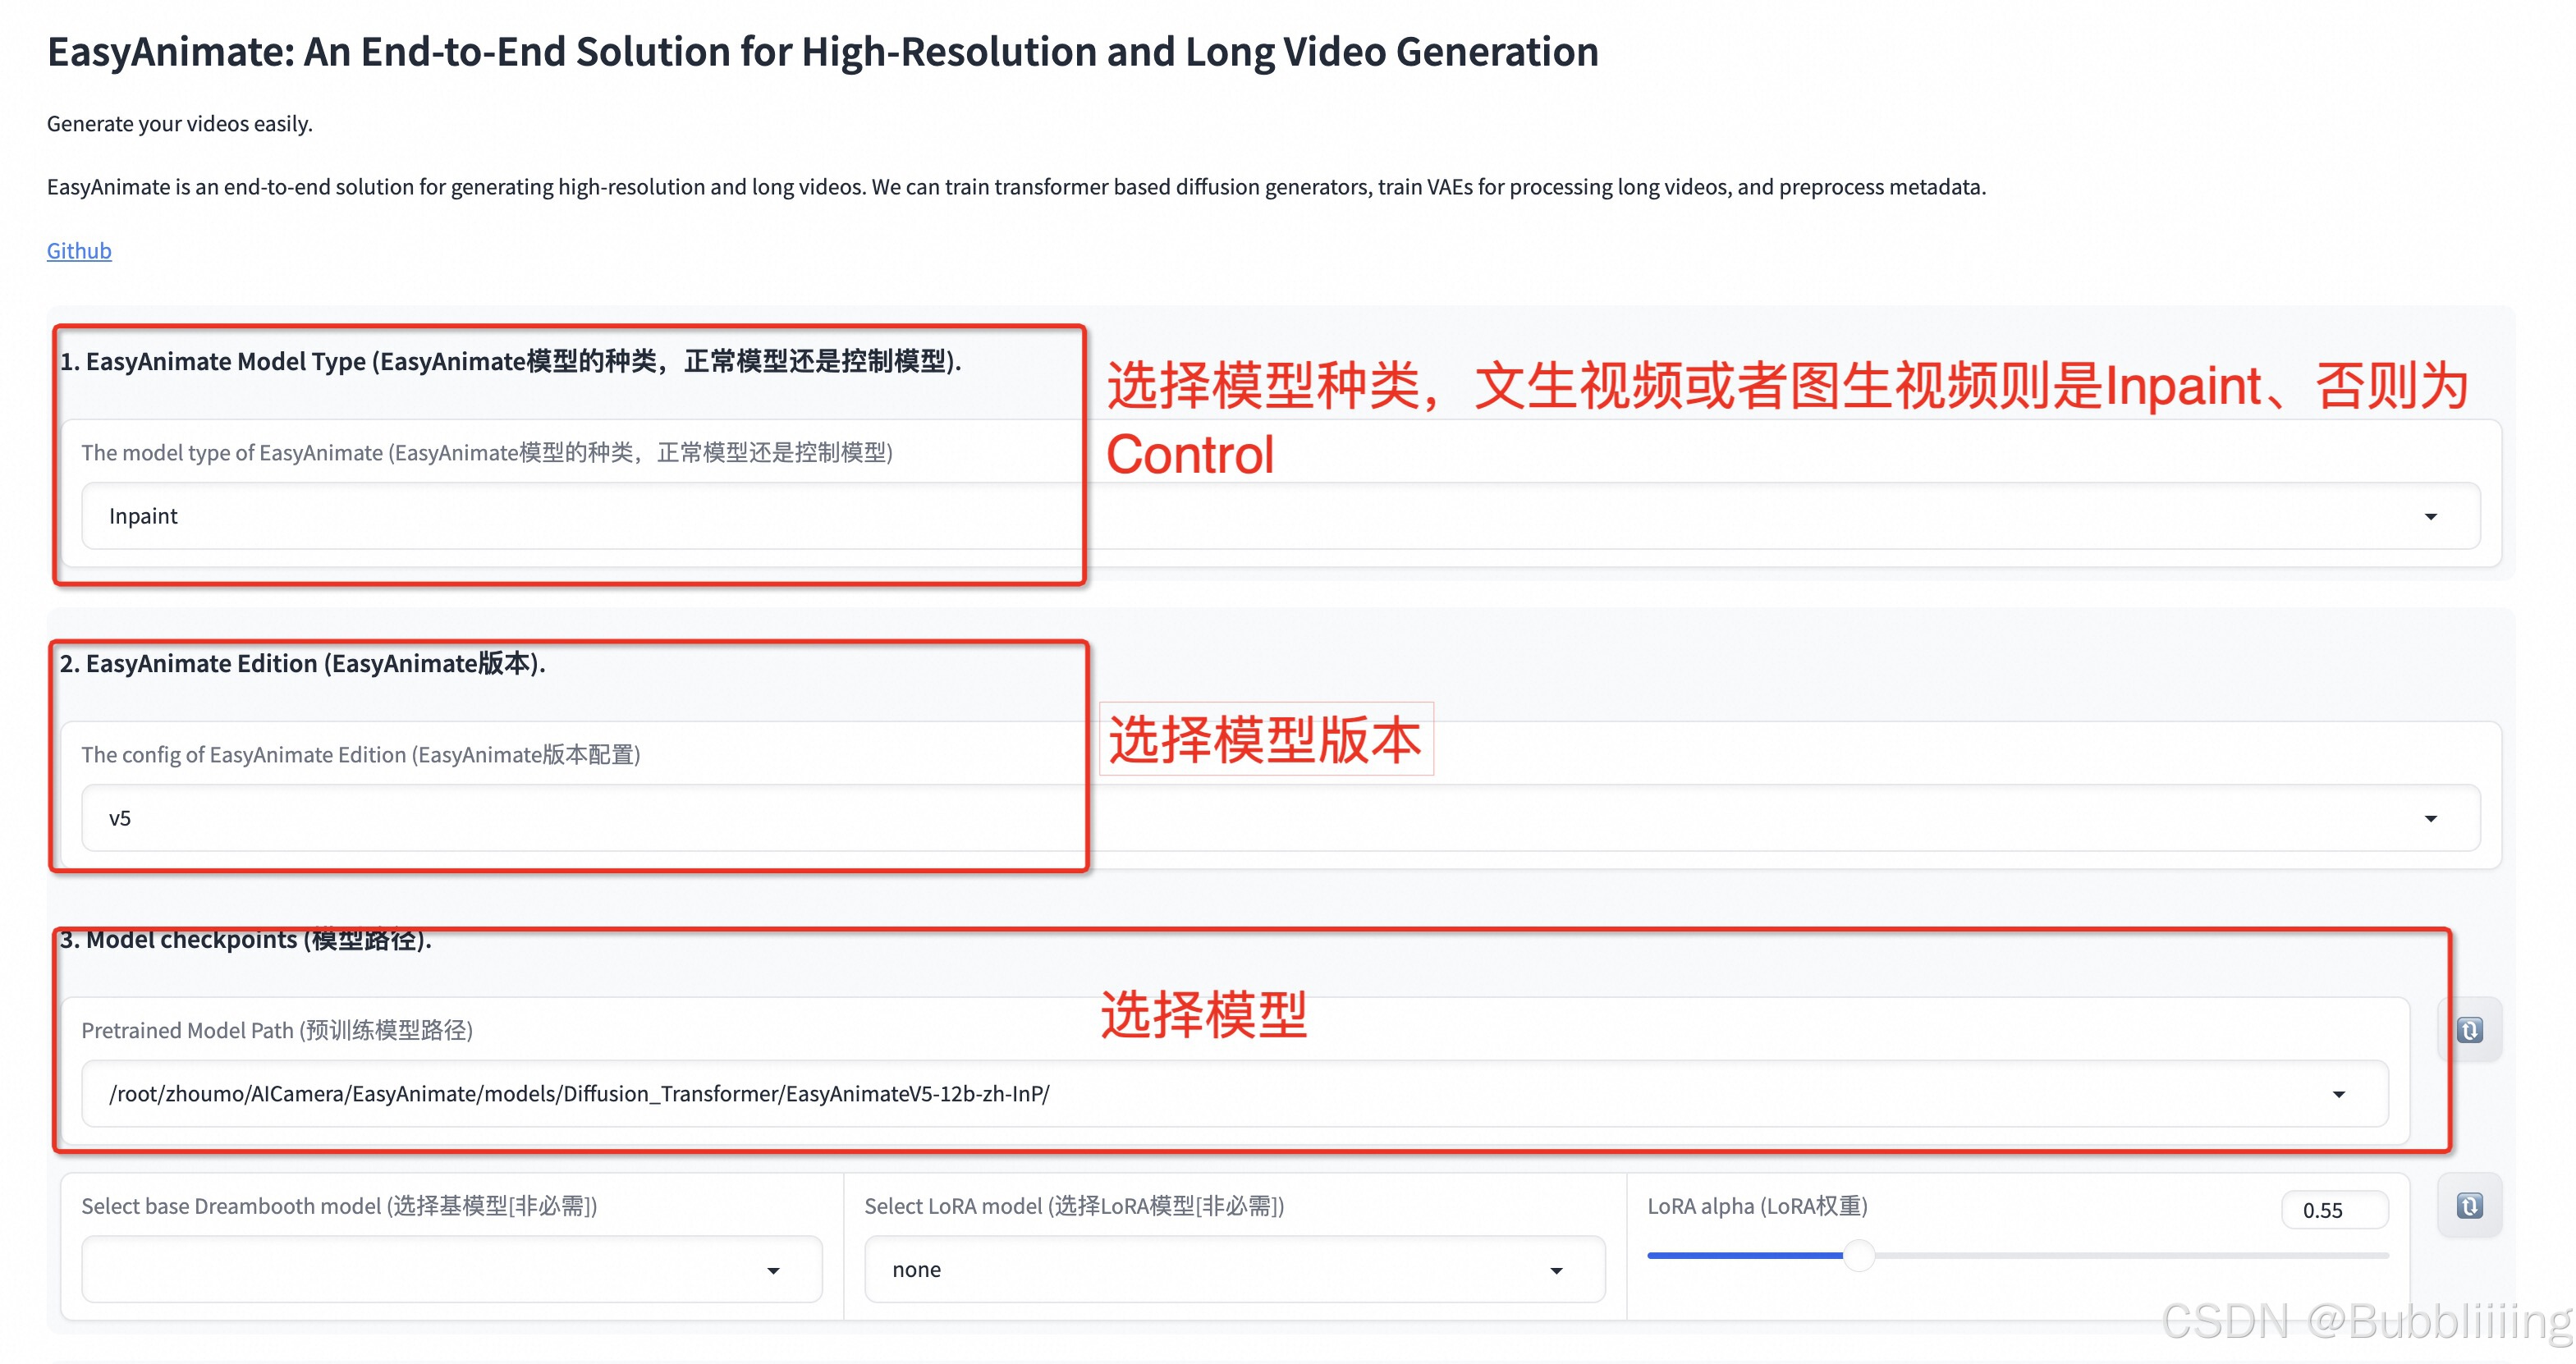Open the Pretrained Model Path dropdown
Image resolution: width=2576 pixels, height=1364 pixels.
click(x=1234, y=1094)
